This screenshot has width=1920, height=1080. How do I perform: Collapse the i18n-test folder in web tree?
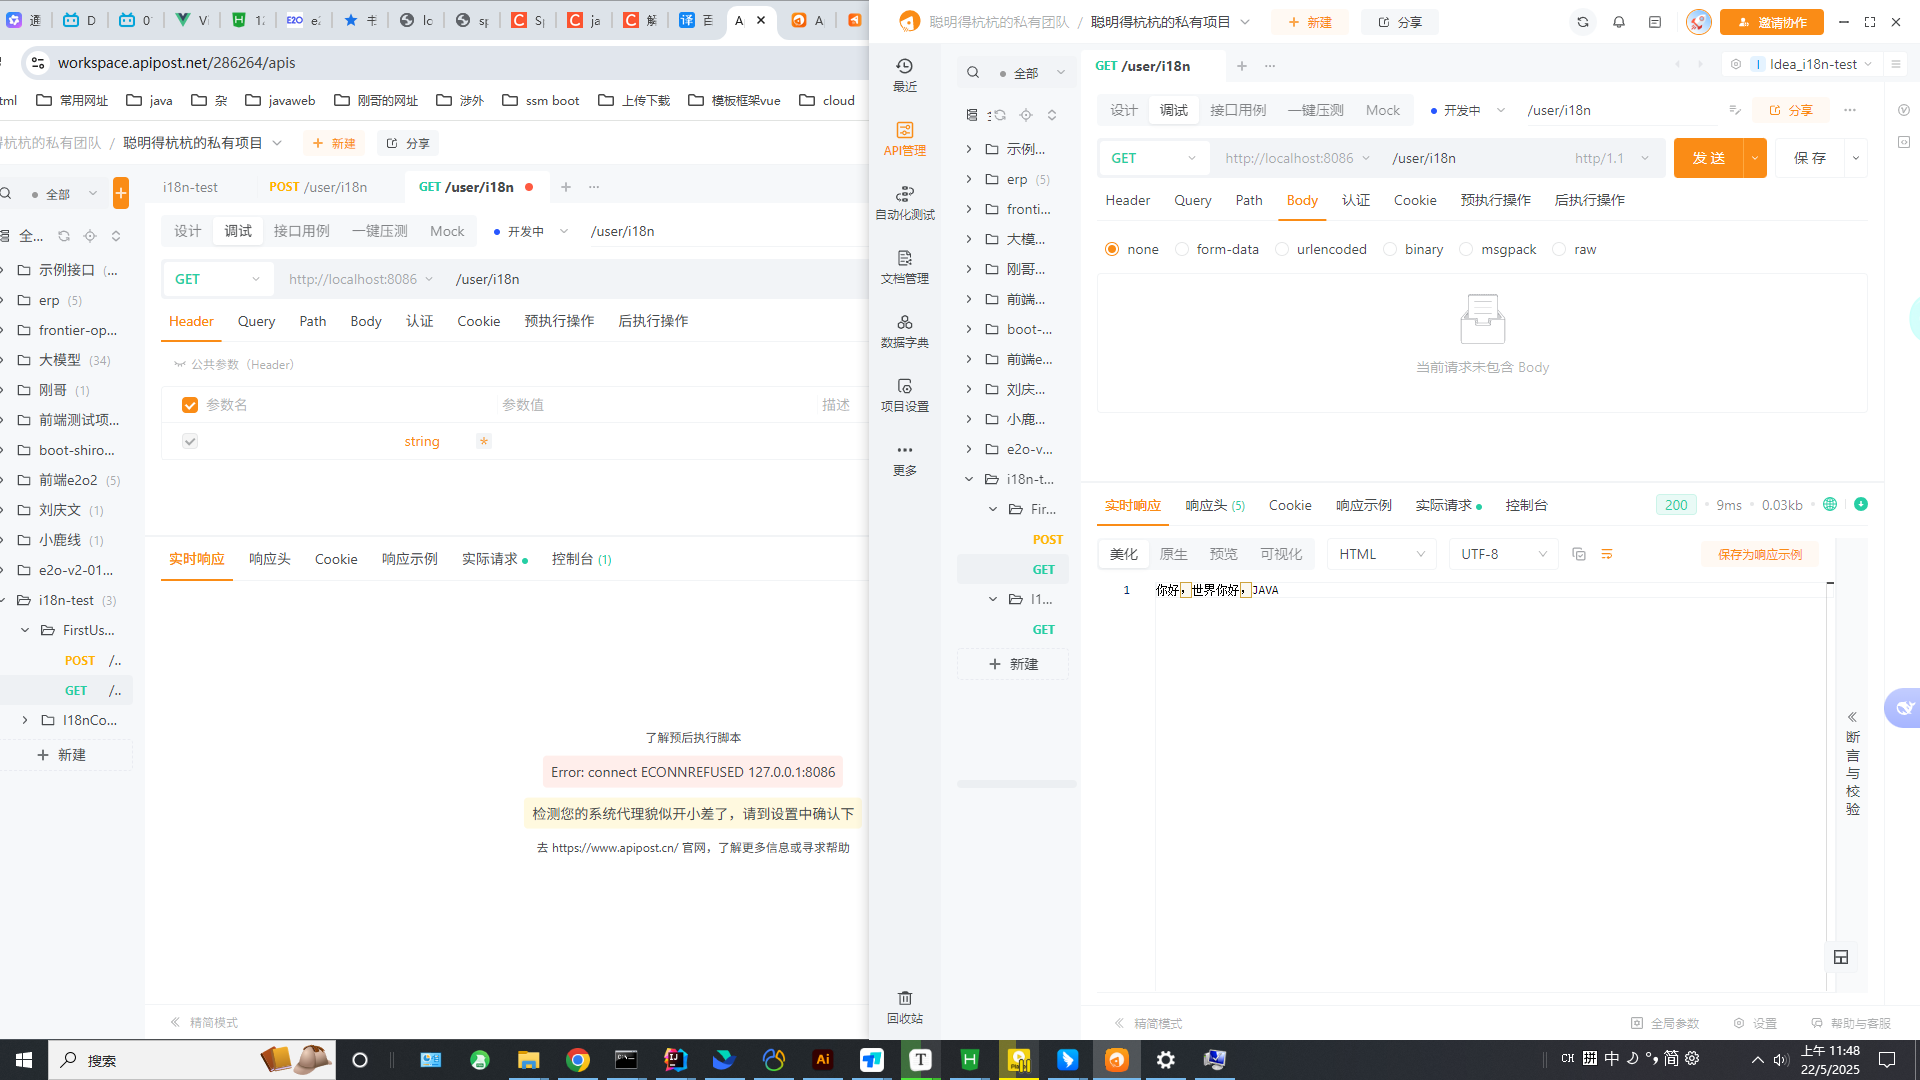coord(3,600)
